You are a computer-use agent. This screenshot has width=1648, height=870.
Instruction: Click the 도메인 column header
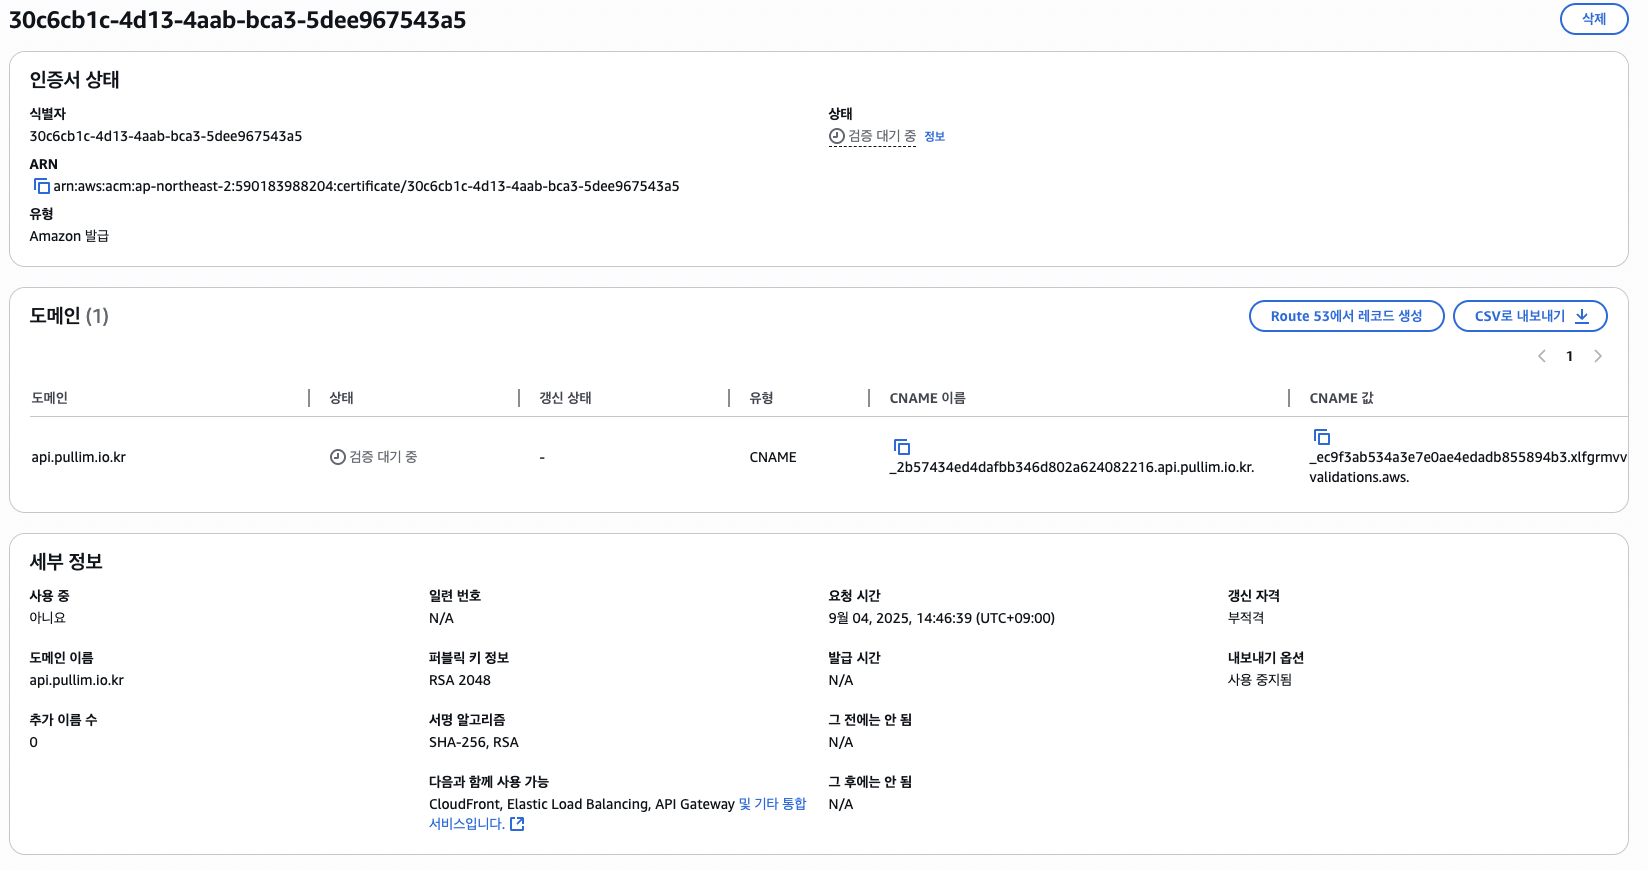[x=50, y=398]
